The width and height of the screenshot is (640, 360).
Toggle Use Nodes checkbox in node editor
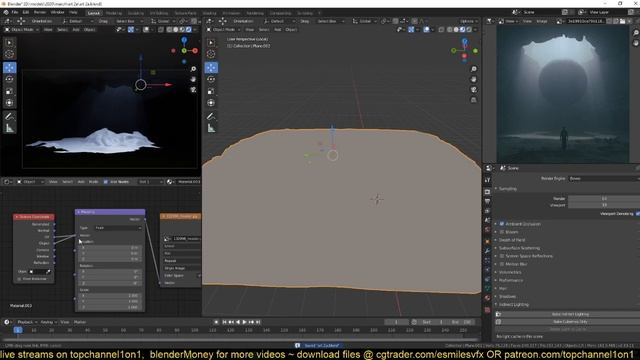click(x=106, y=182)
